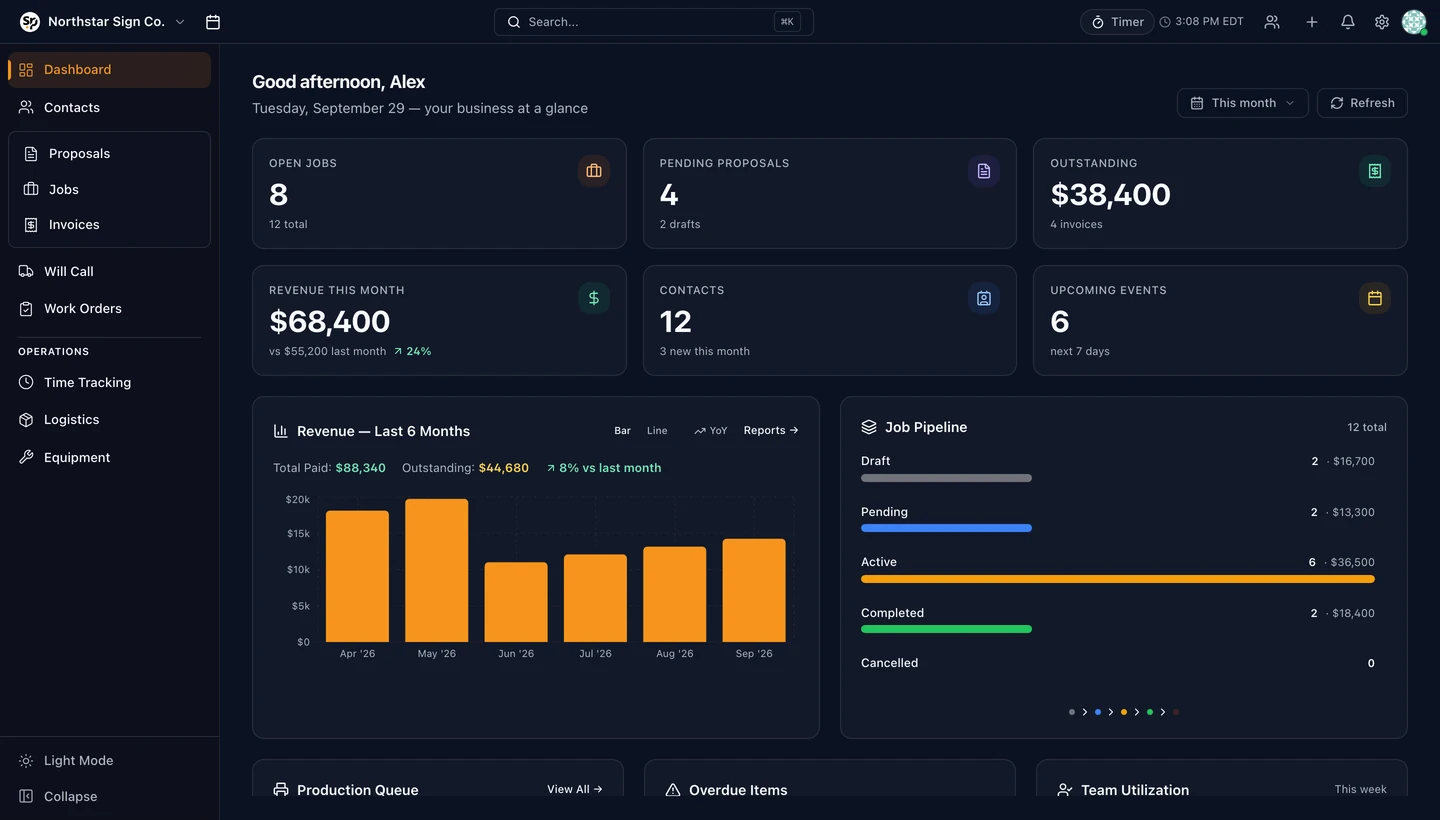Click the Pending Proposals document icon
The width and height of the screenshot is (1440, 820).
pyautogui.click(x=984, y=171)
